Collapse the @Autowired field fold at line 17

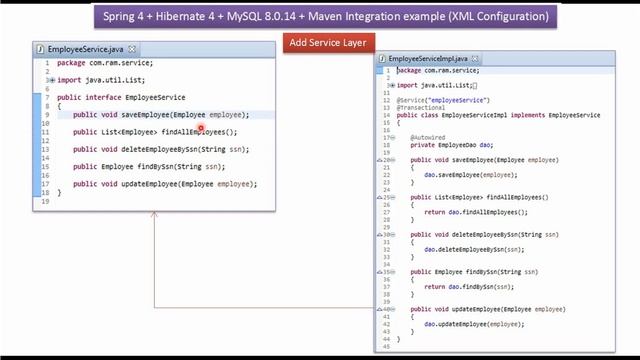[x=393, y=138]
